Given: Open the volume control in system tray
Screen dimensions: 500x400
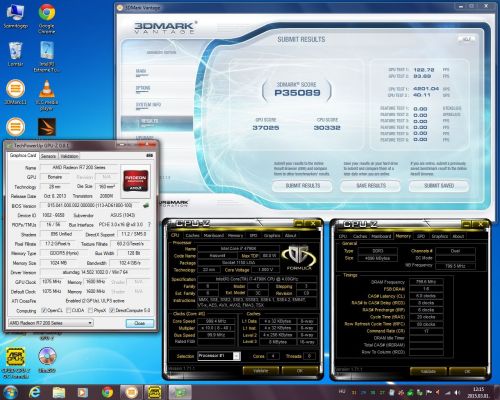Looking at the screenshot, I should point(457,393).
